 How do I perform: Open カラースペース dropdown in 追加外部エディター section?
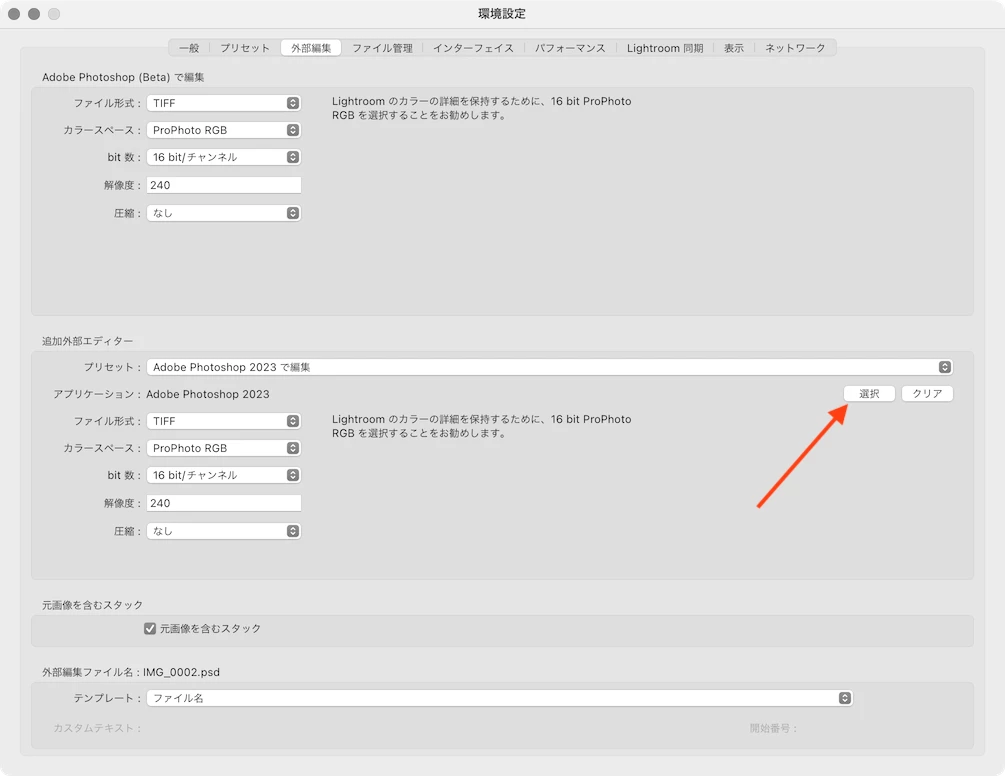[224, 448]
